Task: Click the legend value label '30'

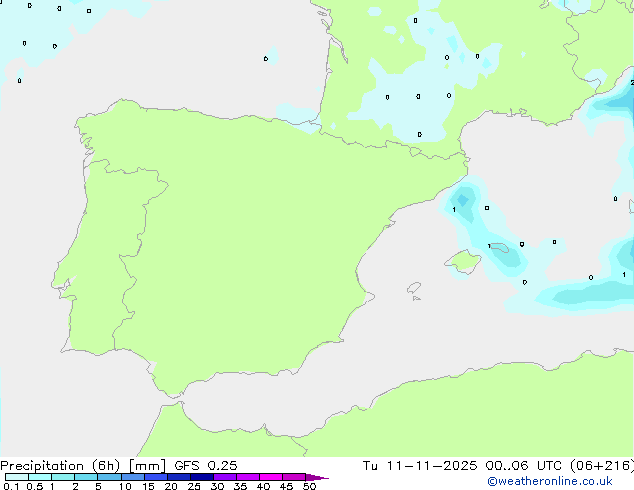Action: [217, 486]
